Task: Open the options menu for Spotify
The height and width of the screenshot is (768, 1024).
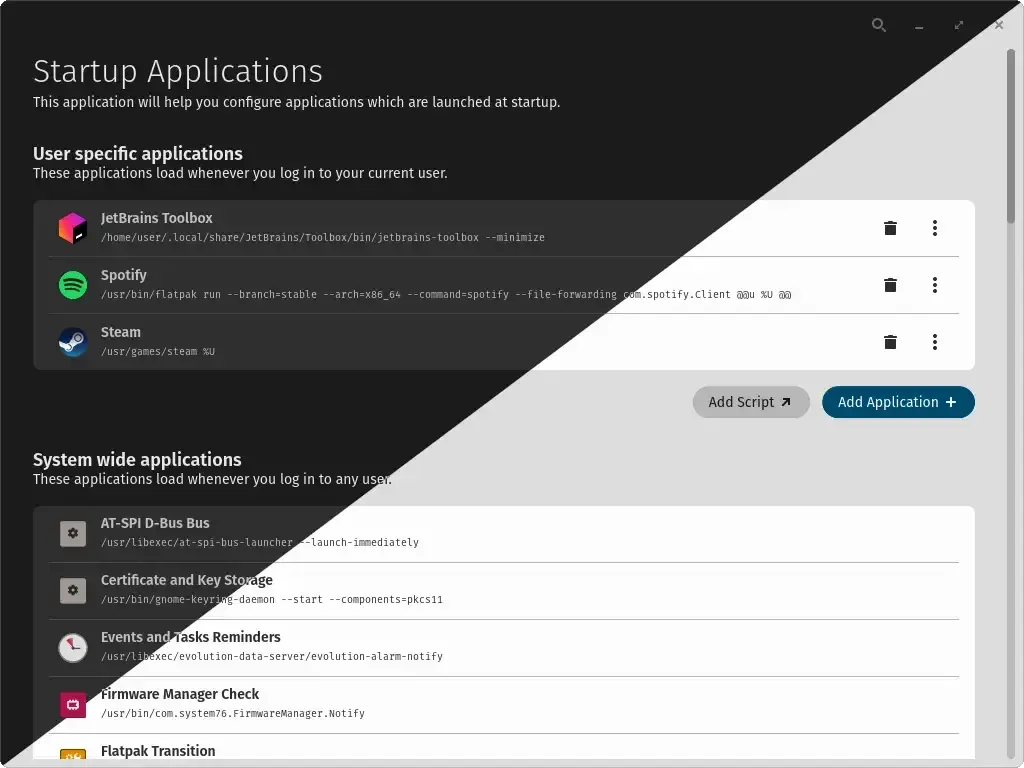Action: pos(935,285)
